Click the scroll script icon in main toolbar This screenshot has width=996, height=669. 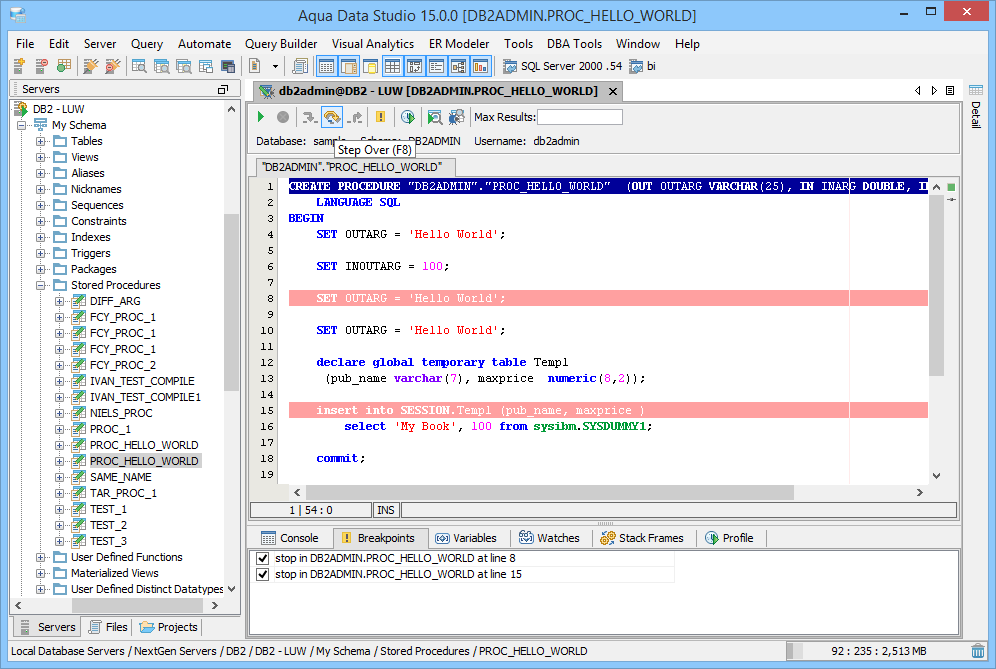coord(300,65)
